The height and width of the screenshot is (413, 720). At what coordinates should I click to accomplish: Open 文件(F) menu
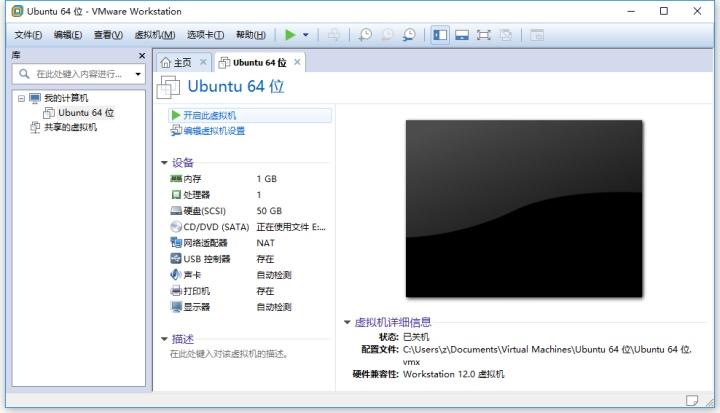tap(28, 35)
